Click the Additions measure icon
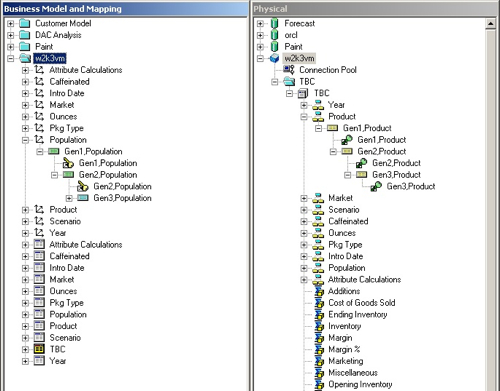 tap(319, 291)
